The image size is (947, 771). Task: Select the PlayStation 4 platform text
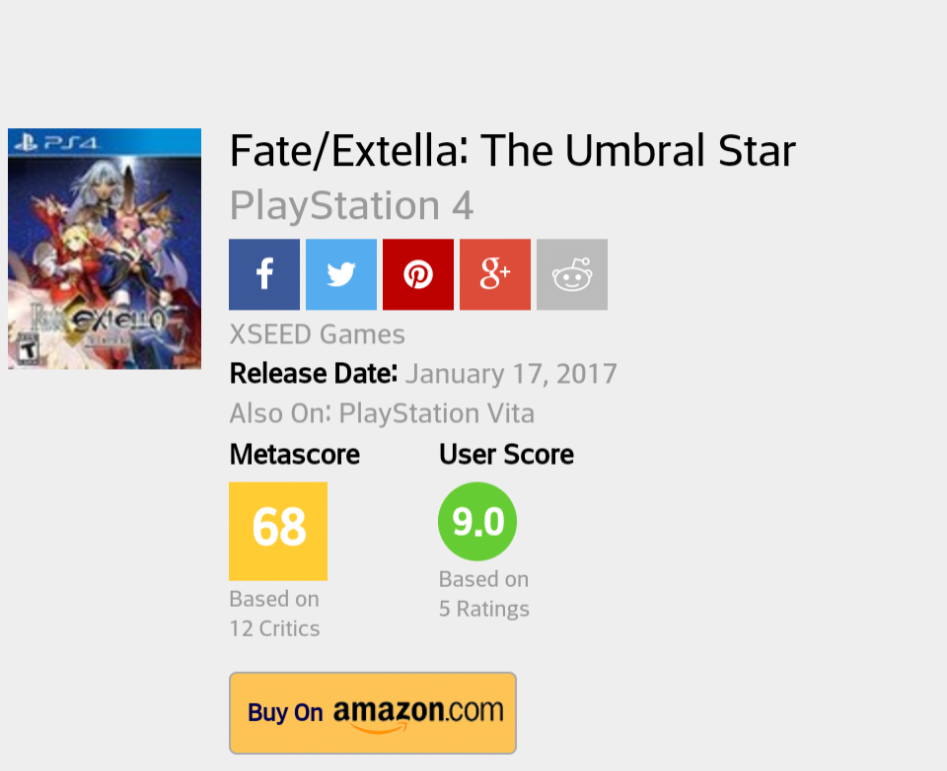pyautogui.click(x=351, y=206)
